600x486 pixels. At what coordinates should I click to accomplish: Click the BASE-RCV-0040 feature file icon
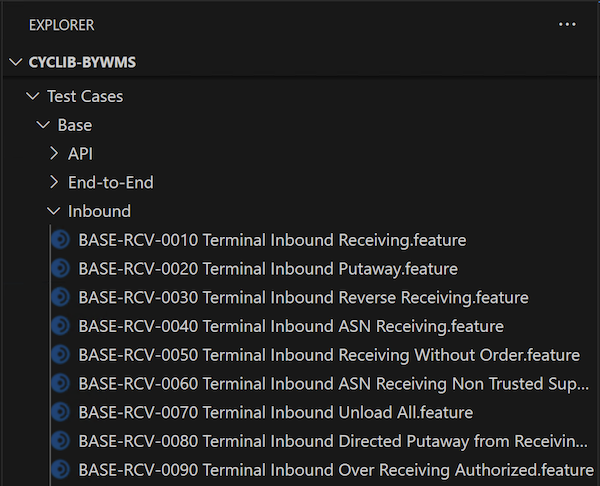(60, 326)
